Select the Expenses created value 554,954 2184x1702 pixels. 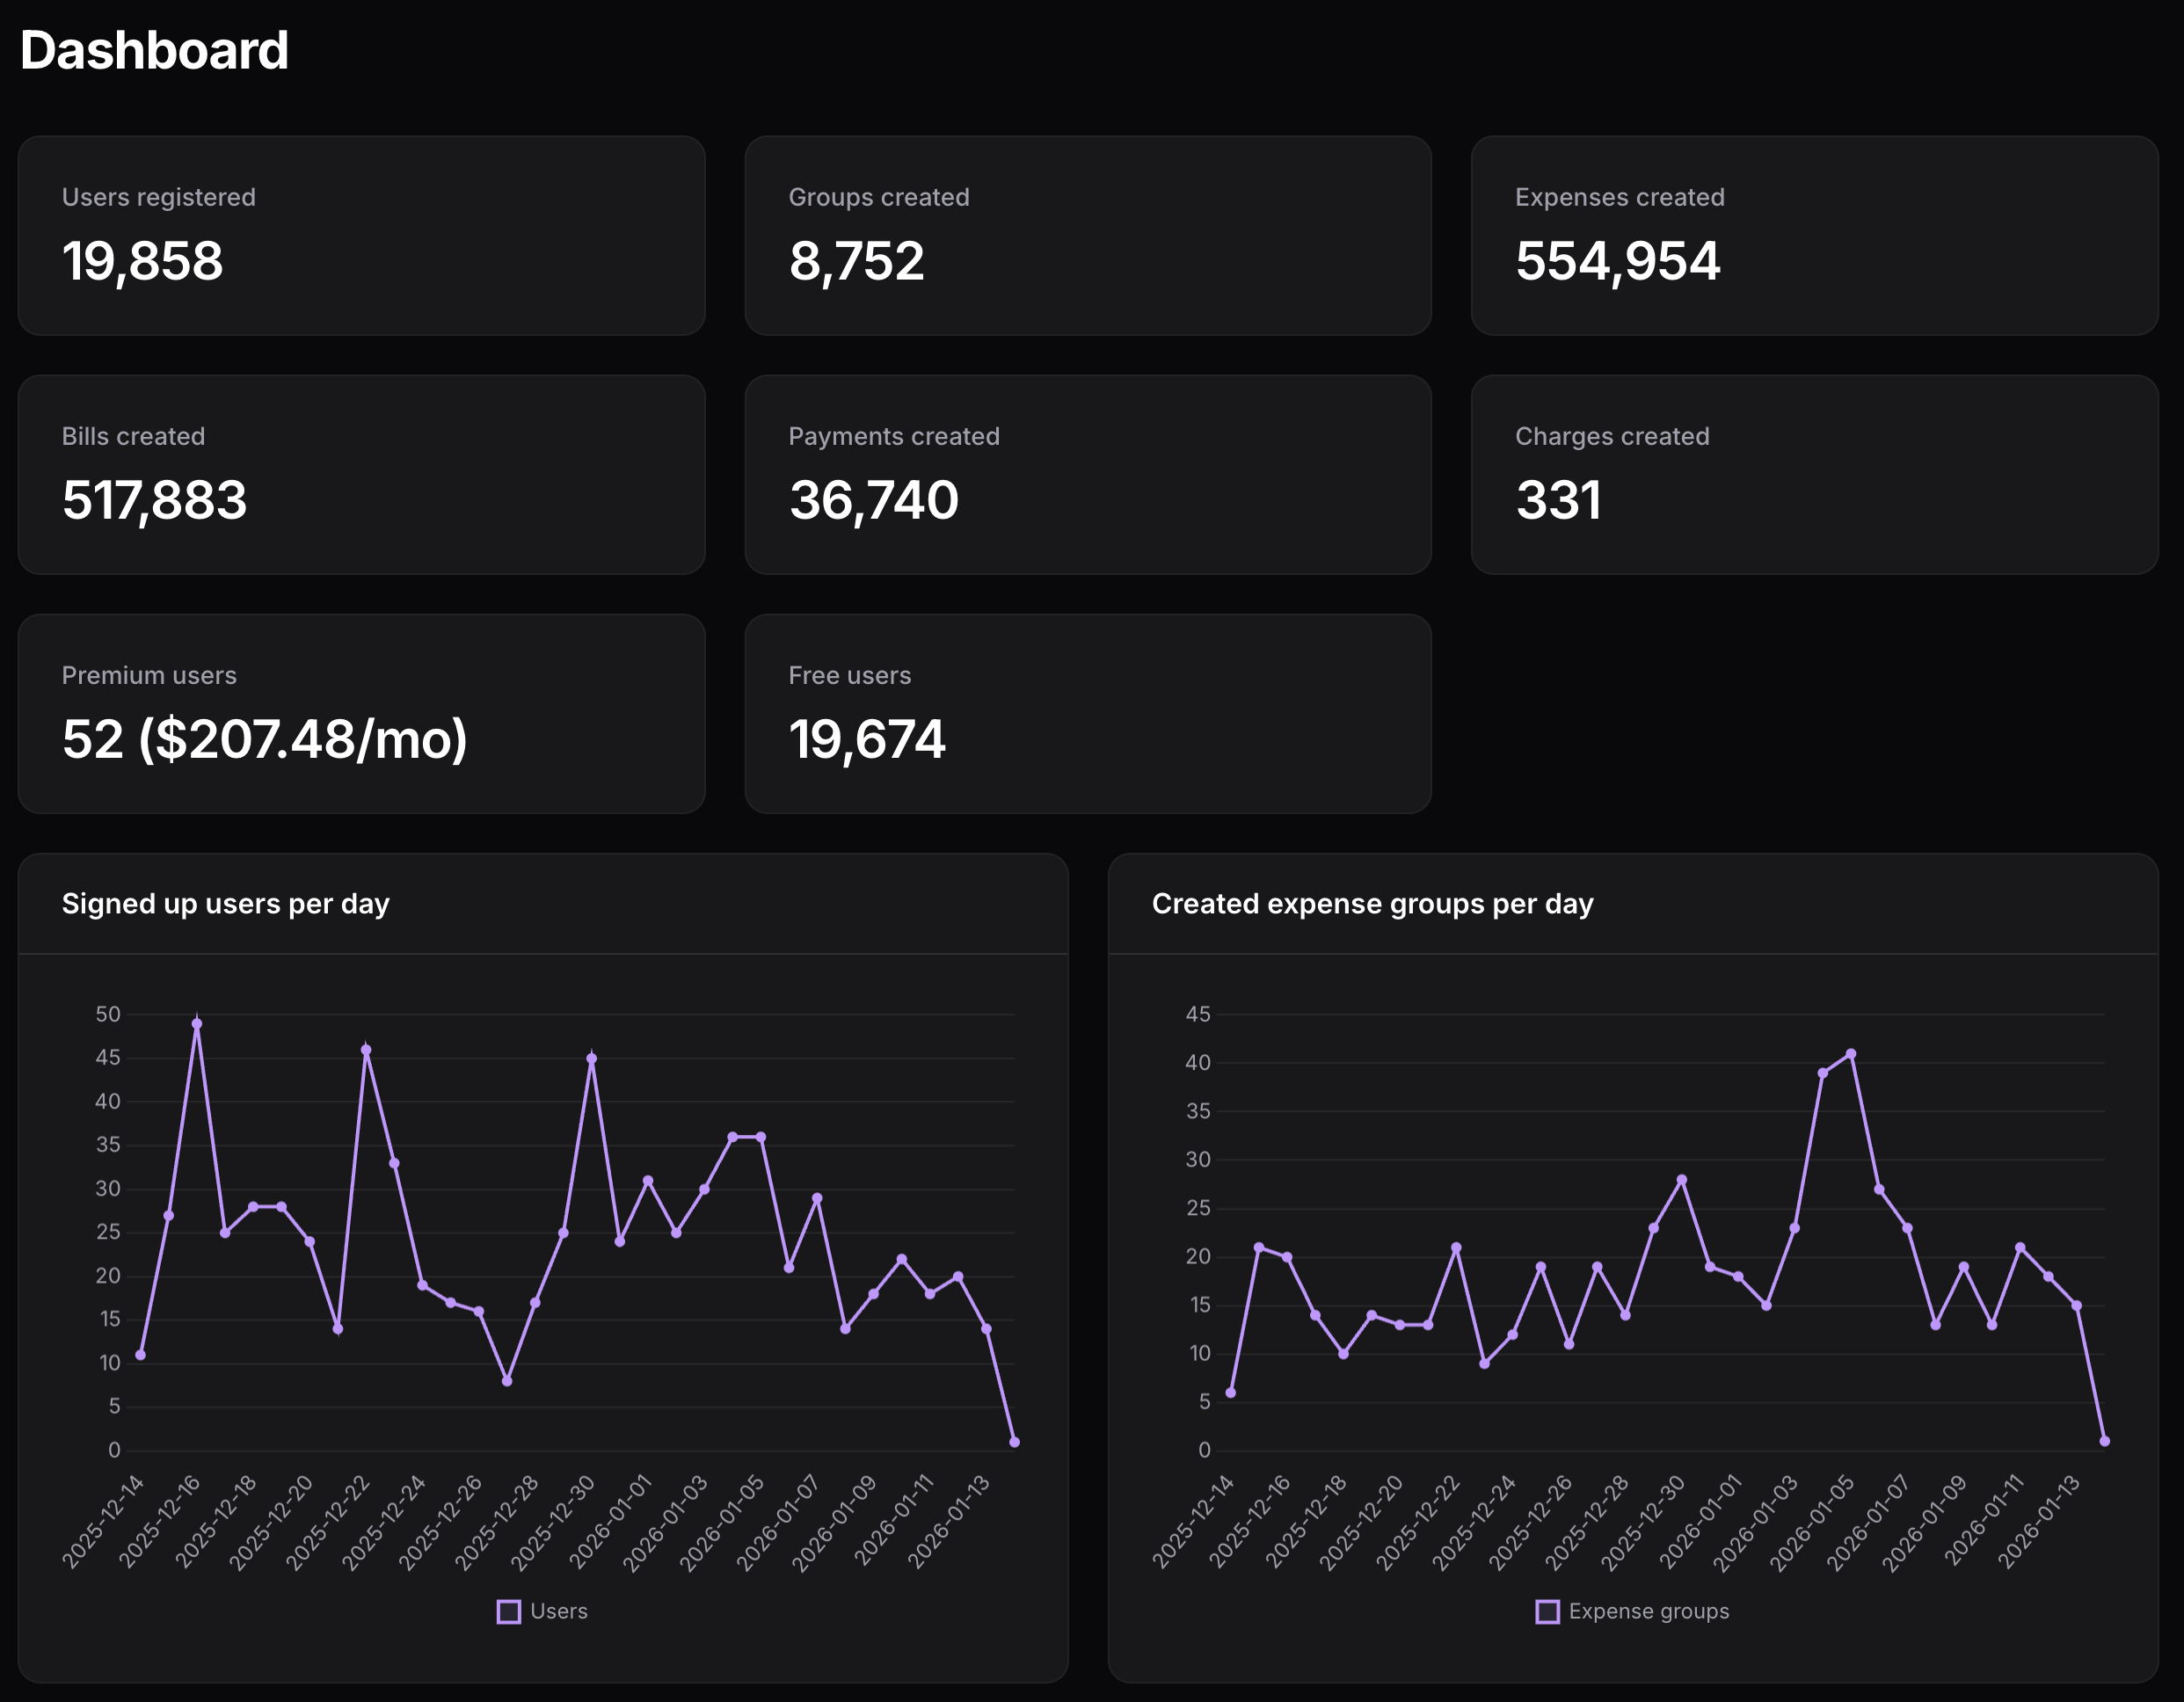coord(1617,262)
